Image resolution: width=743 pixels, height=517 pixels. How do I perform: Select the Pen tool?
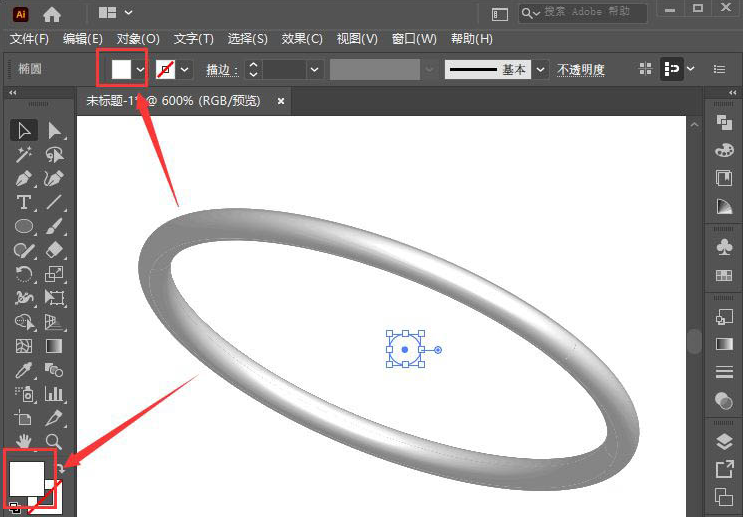pyautogui.click(x=24, y=179)
